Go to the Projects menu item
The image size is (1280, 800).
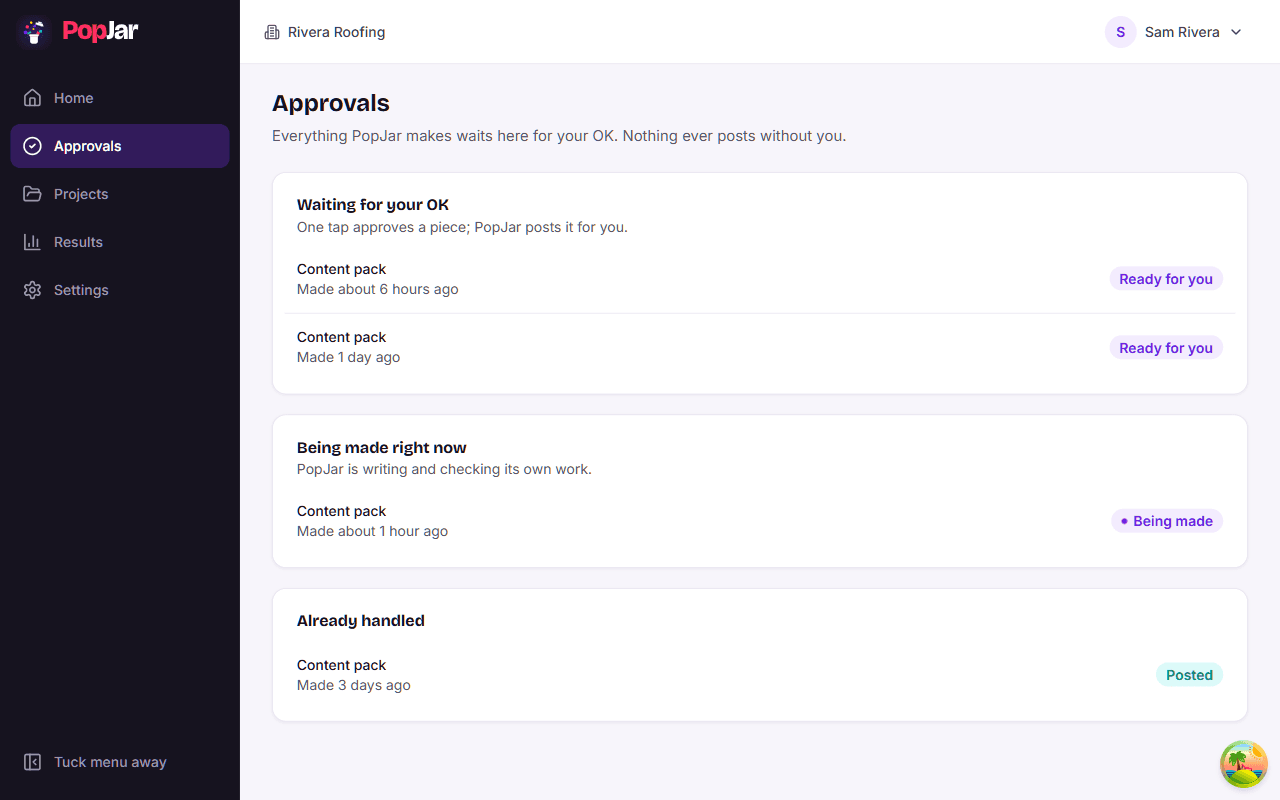[x=120, y=194]
